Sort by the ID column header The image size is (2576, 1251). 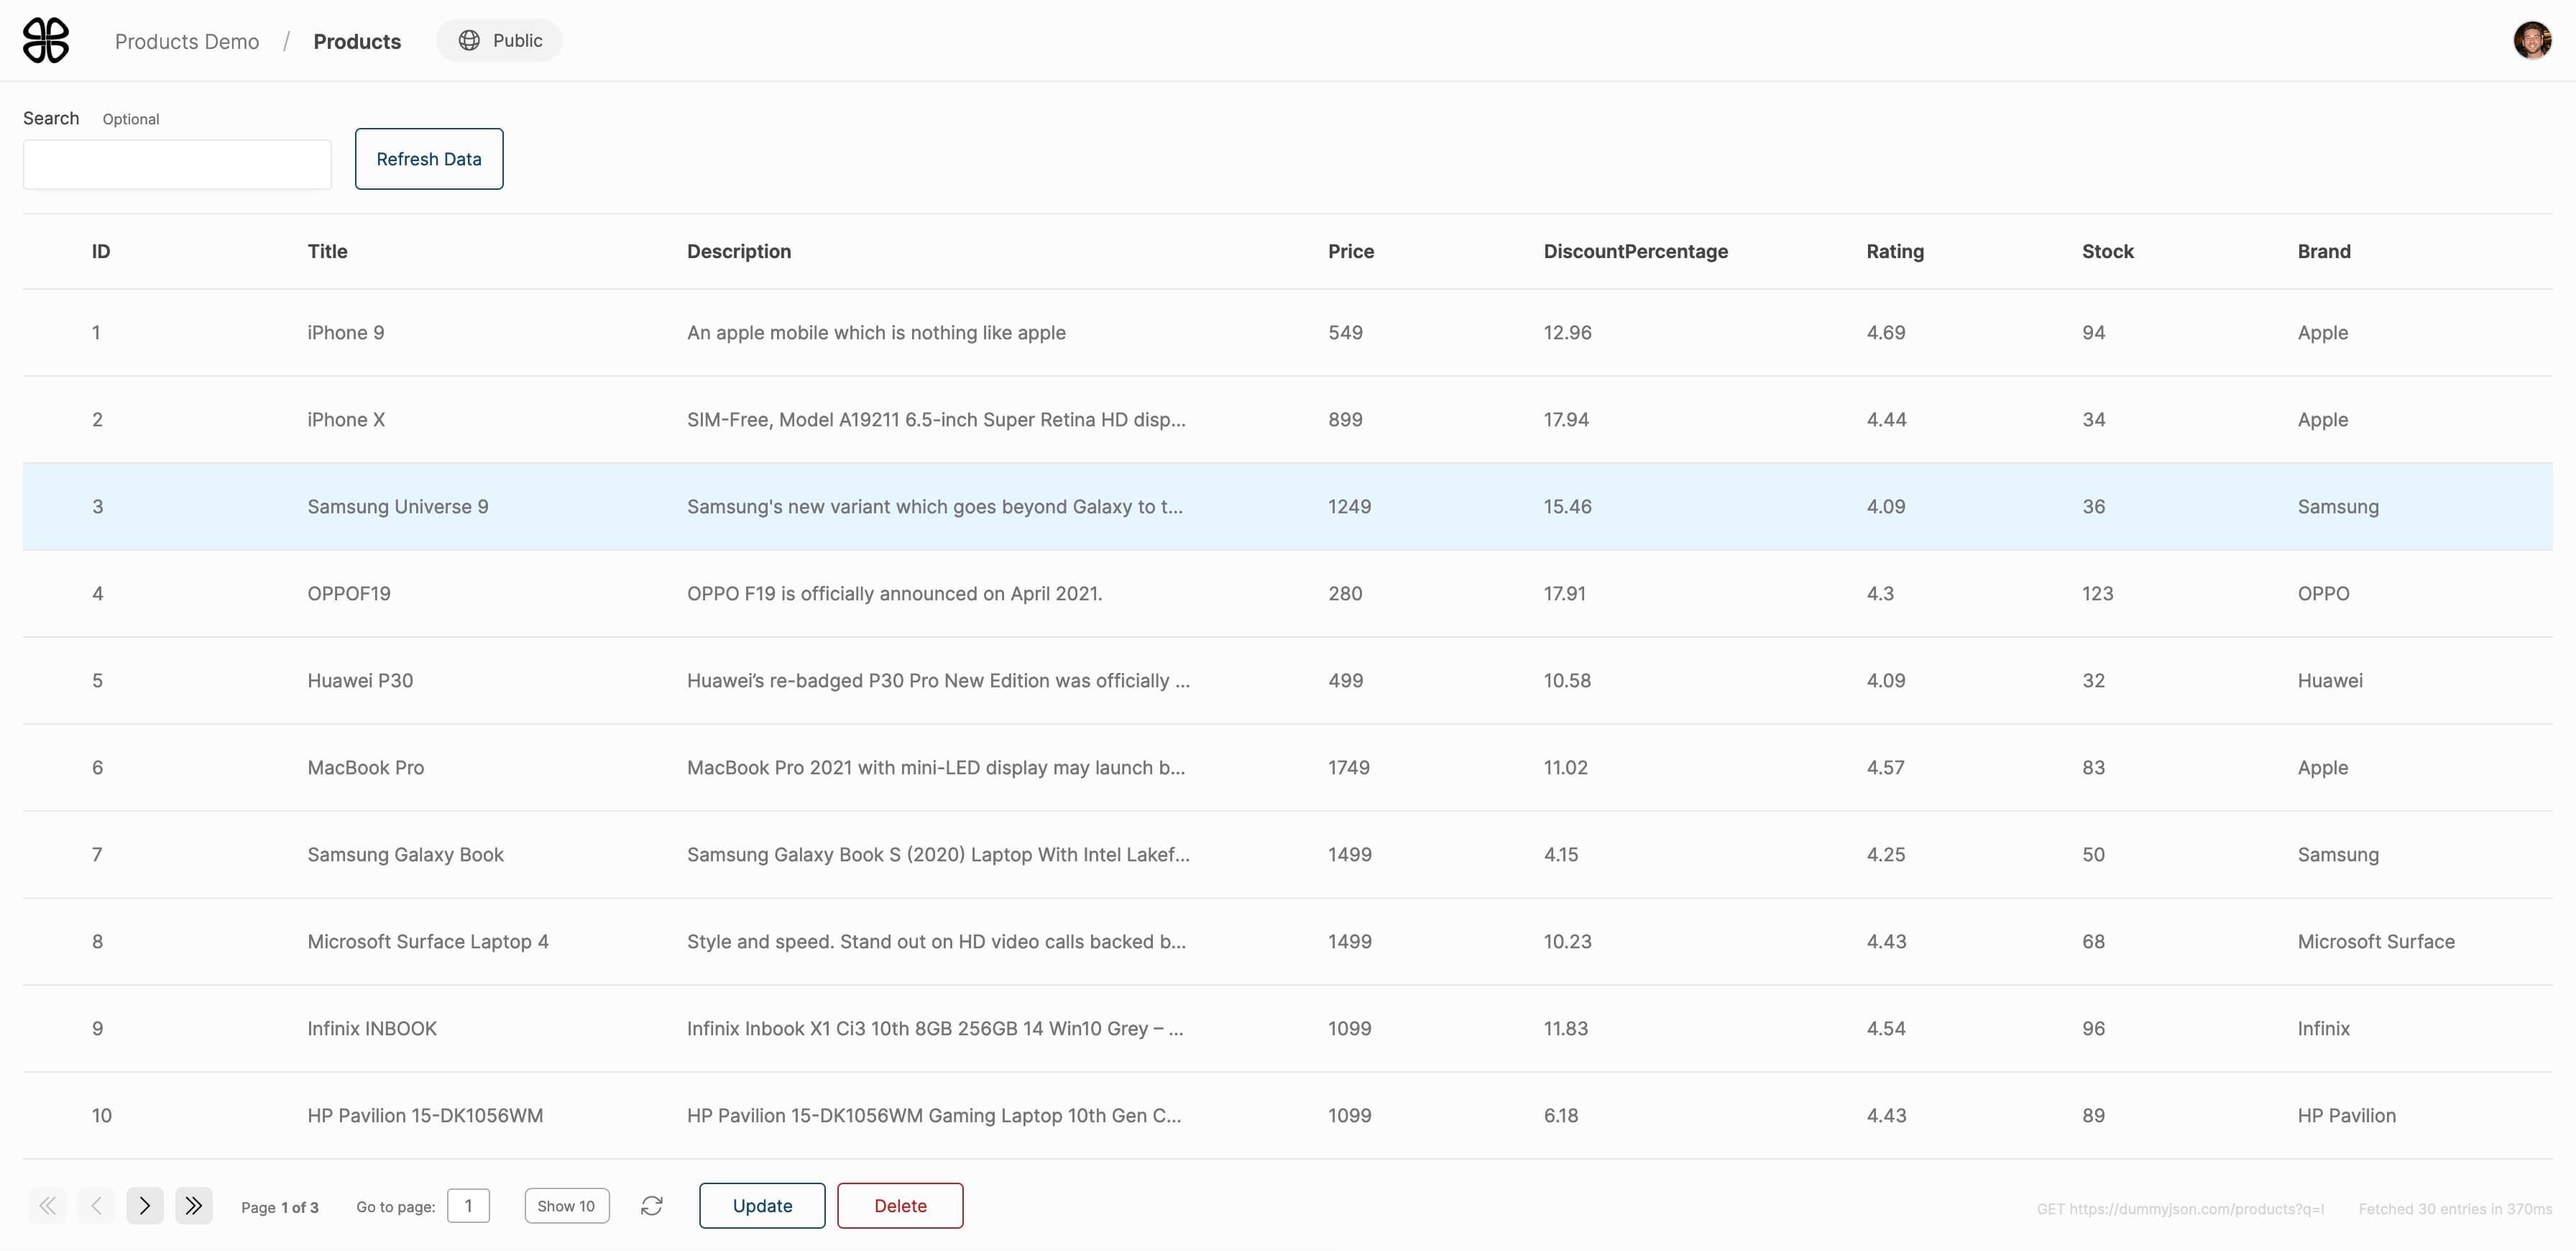(x=101, y=251)
